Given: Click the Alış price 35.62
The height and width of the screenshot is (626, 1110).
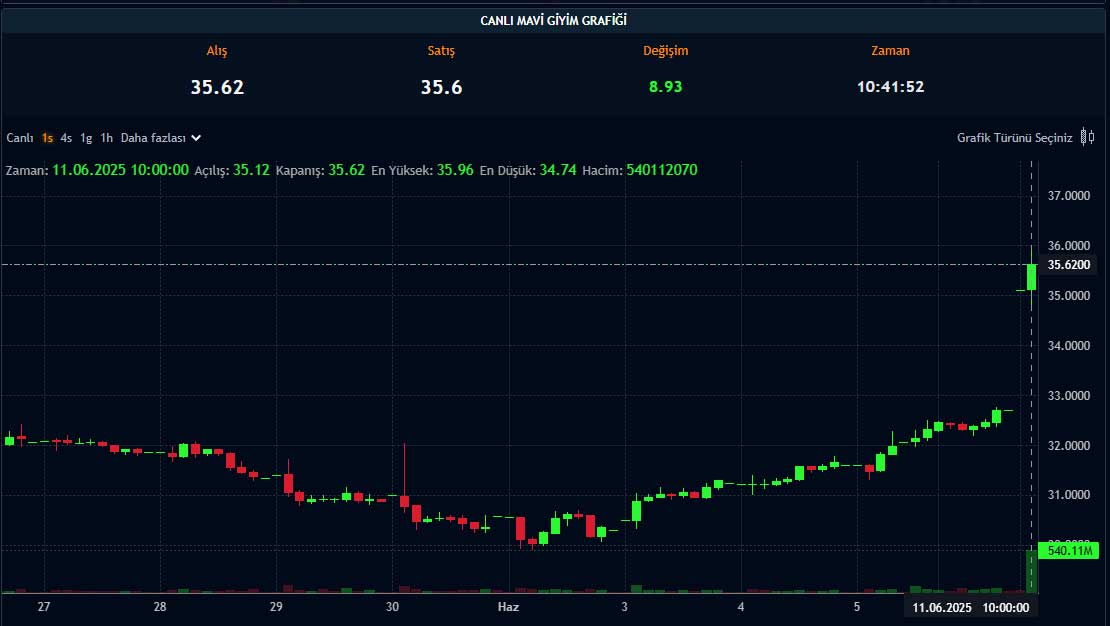Looking at the screenshot, I should tap(217, 87).
